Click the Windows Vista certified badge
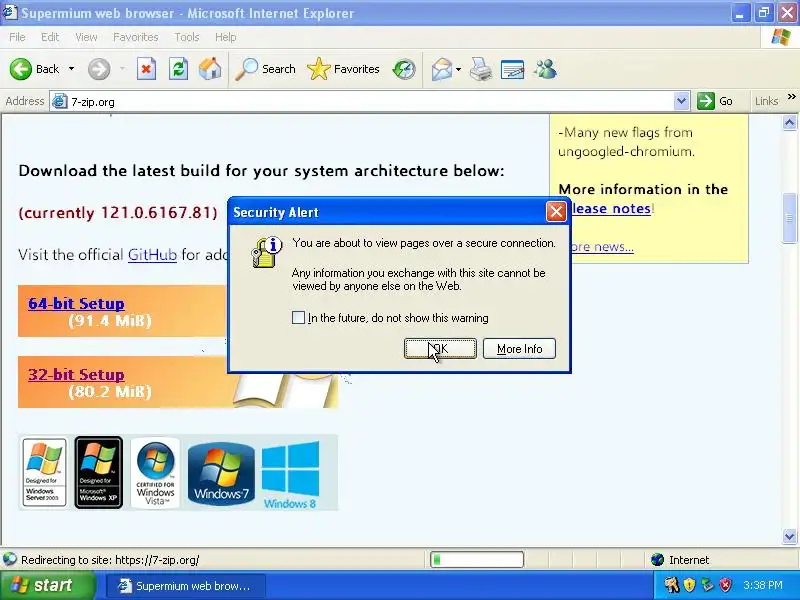The image size is (800, 600). (x=156, y=473)
